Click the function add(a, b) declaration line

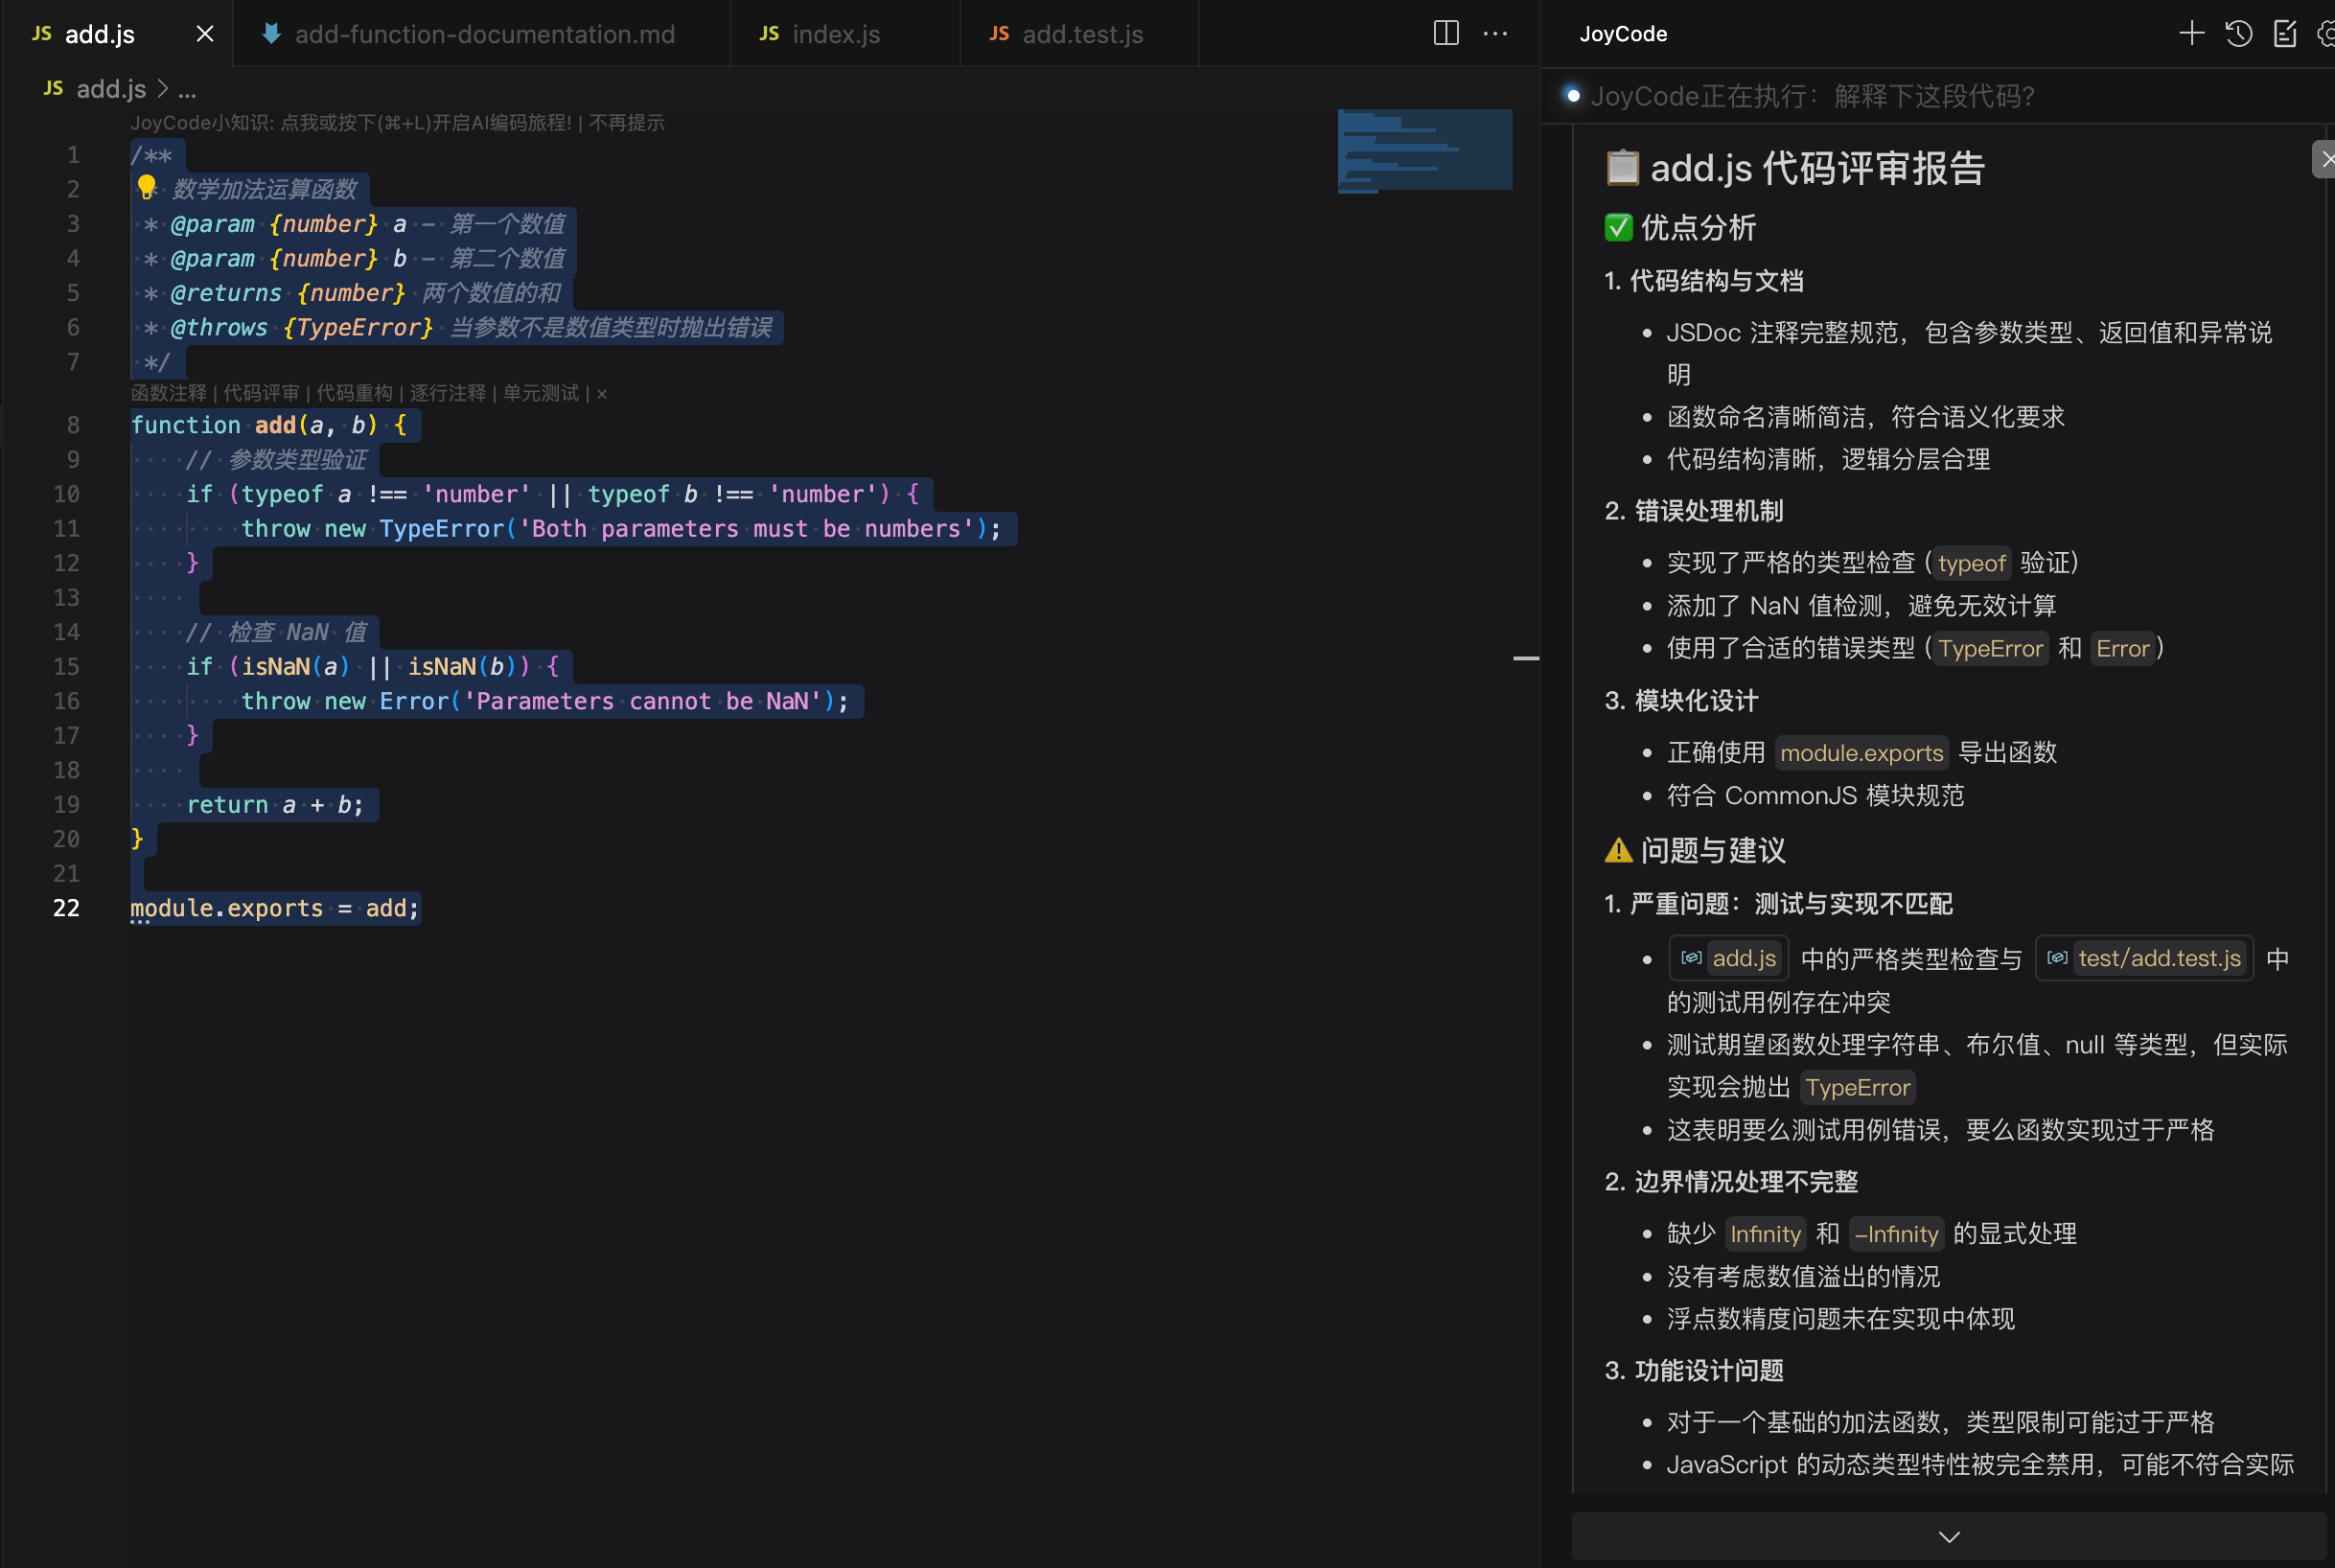point(269,425)
